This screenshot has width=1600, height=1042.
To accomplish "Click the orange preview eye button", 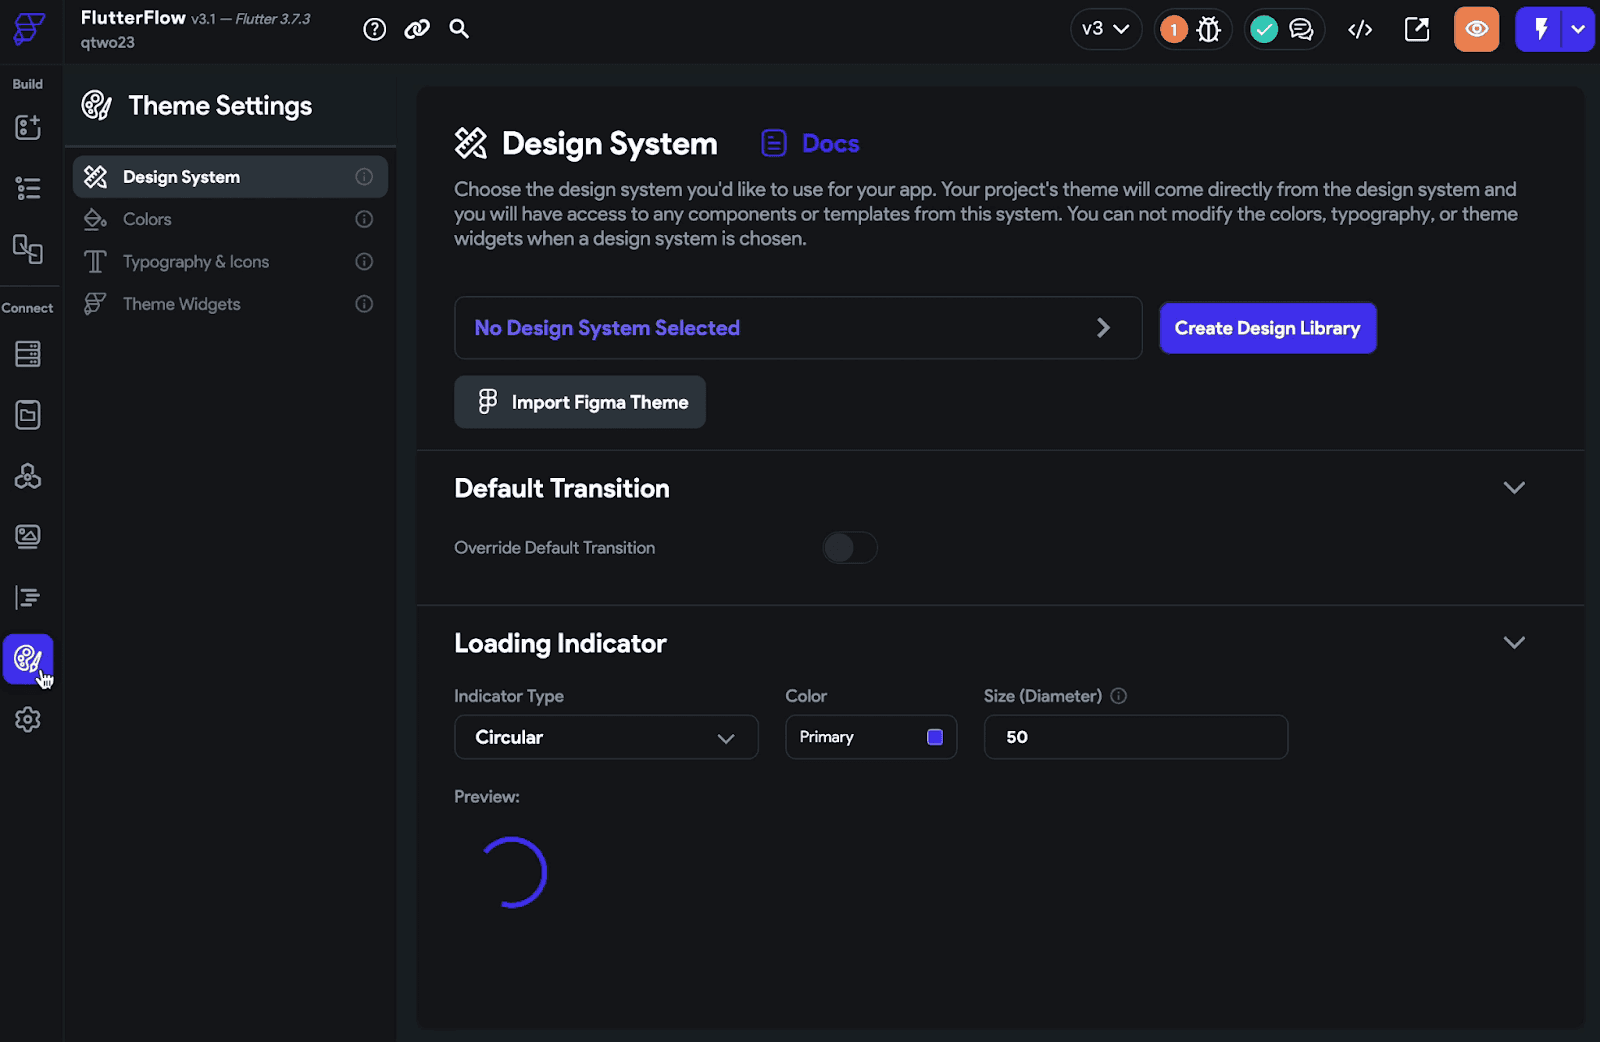I will 1477,29.
